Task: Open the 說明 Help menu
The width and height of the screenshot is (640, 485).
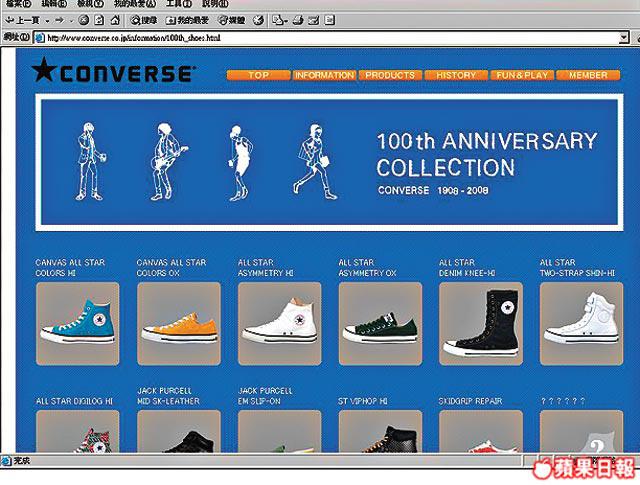Action: point(215,4)
